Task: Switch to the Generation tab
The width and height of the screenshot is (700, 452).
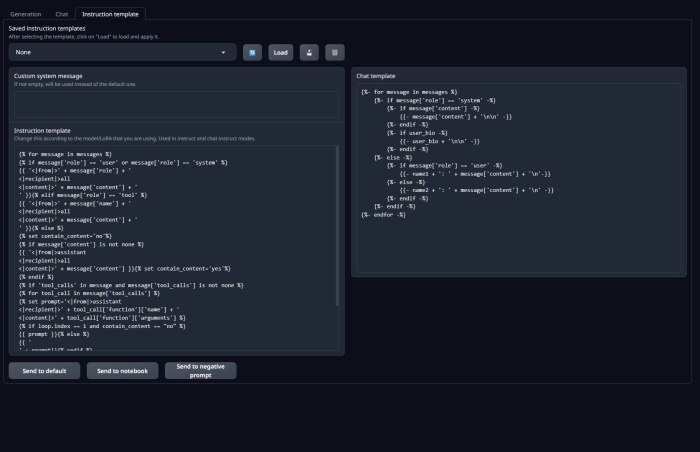Action: click(26, 14)
